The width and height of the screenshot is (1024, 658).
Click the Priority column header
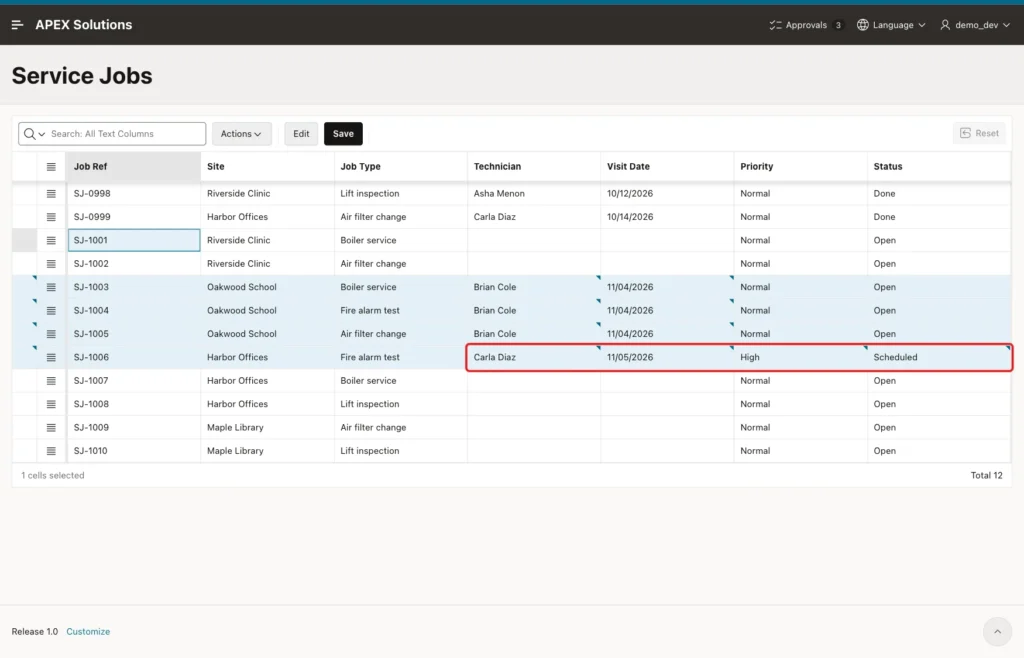[x=801, y=166]
